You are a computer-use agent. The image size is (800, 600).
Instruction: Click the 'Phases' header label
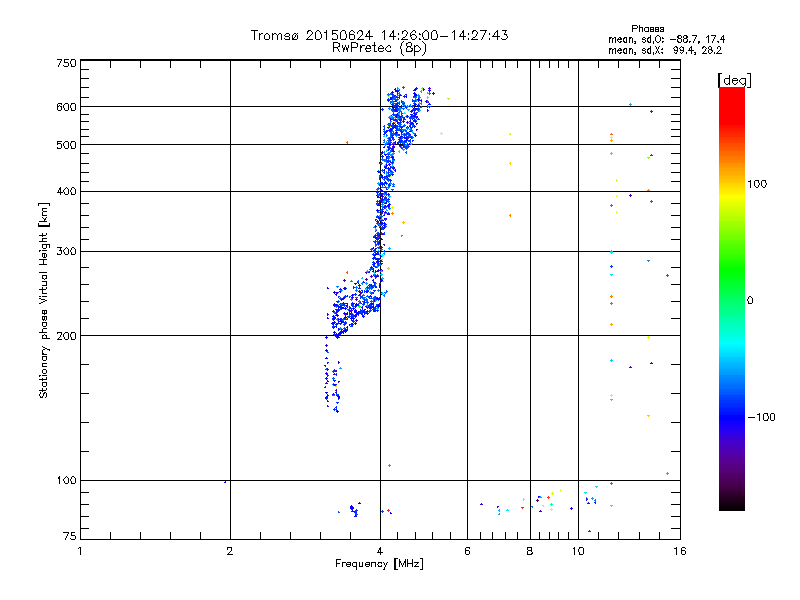click(x=647, y=29)
